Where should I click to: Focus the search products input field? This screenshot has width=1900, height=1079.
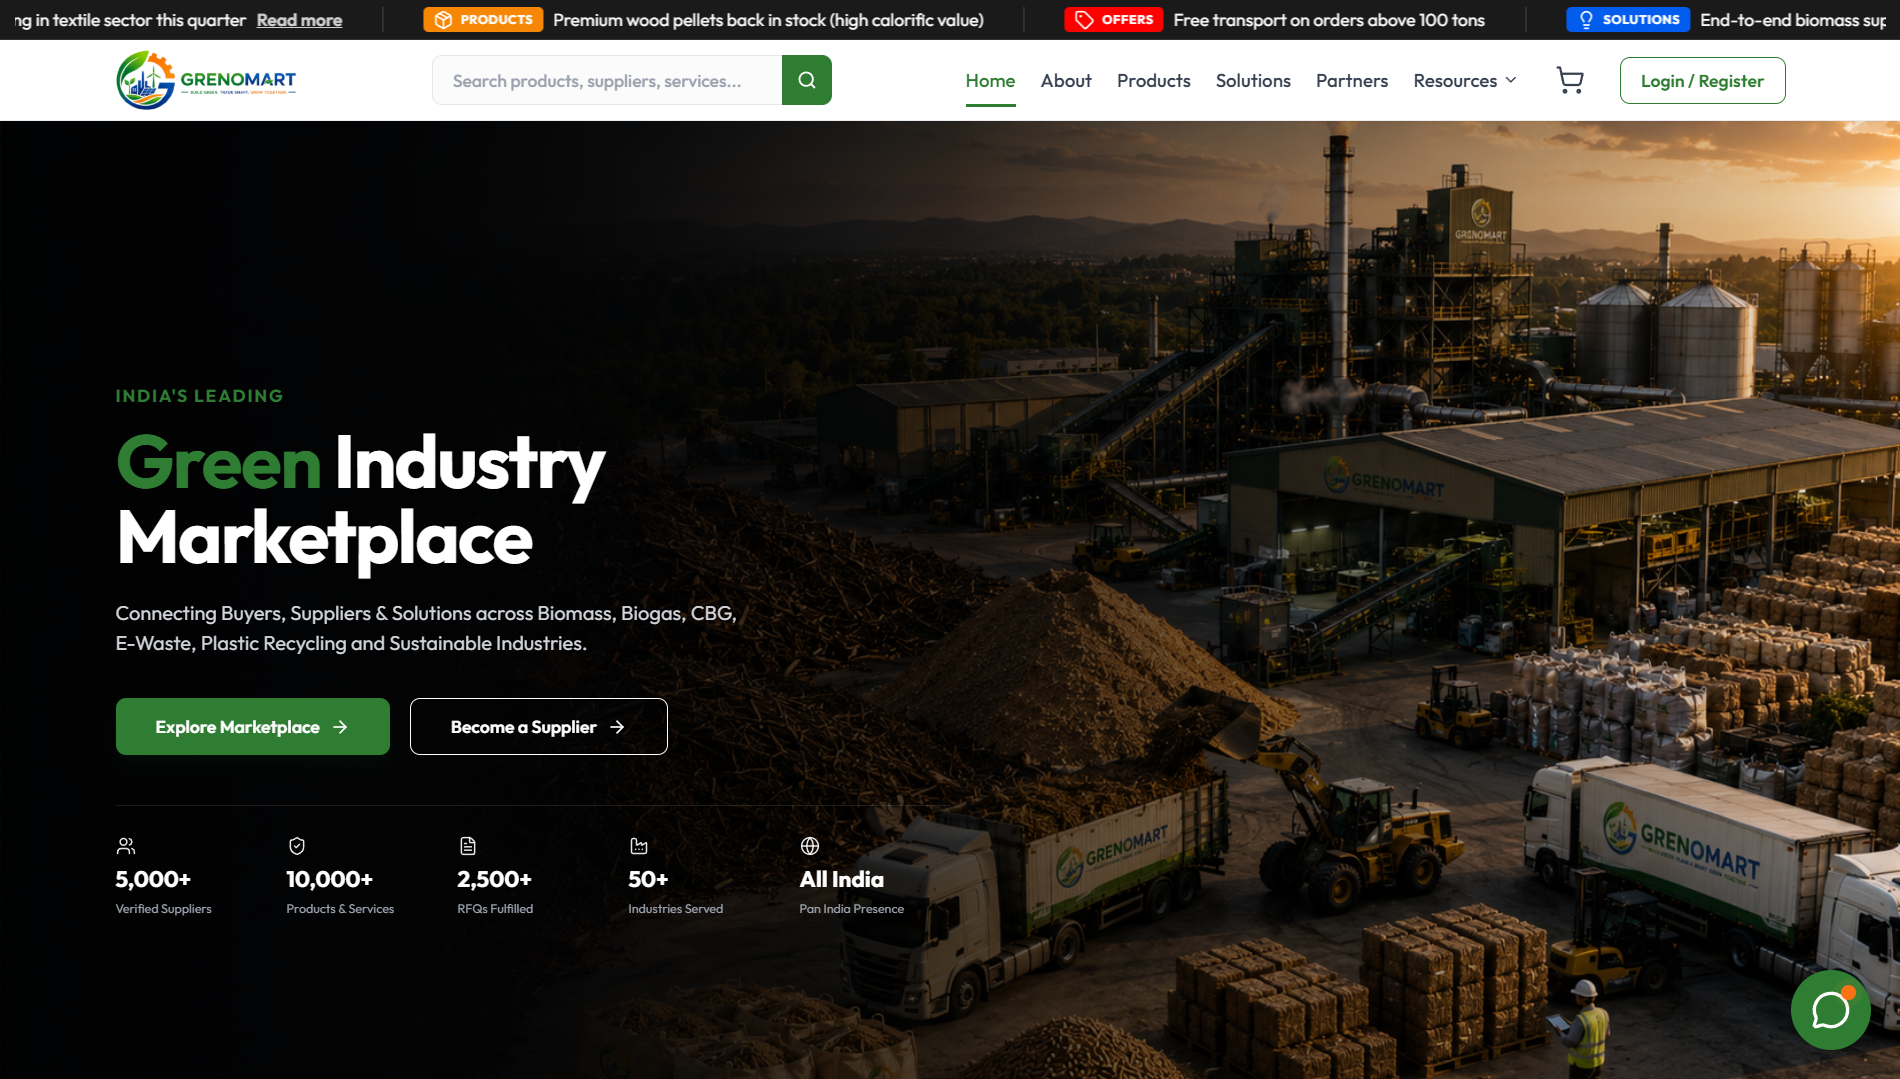607,80
